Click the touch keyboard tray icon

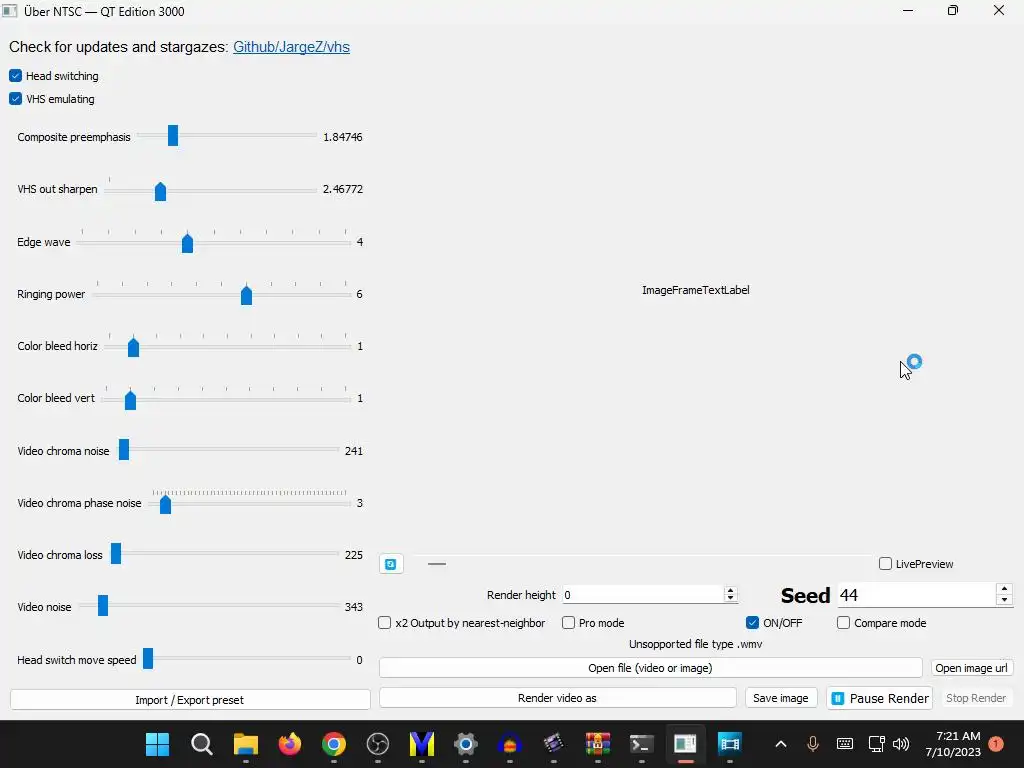coord(844,744)
